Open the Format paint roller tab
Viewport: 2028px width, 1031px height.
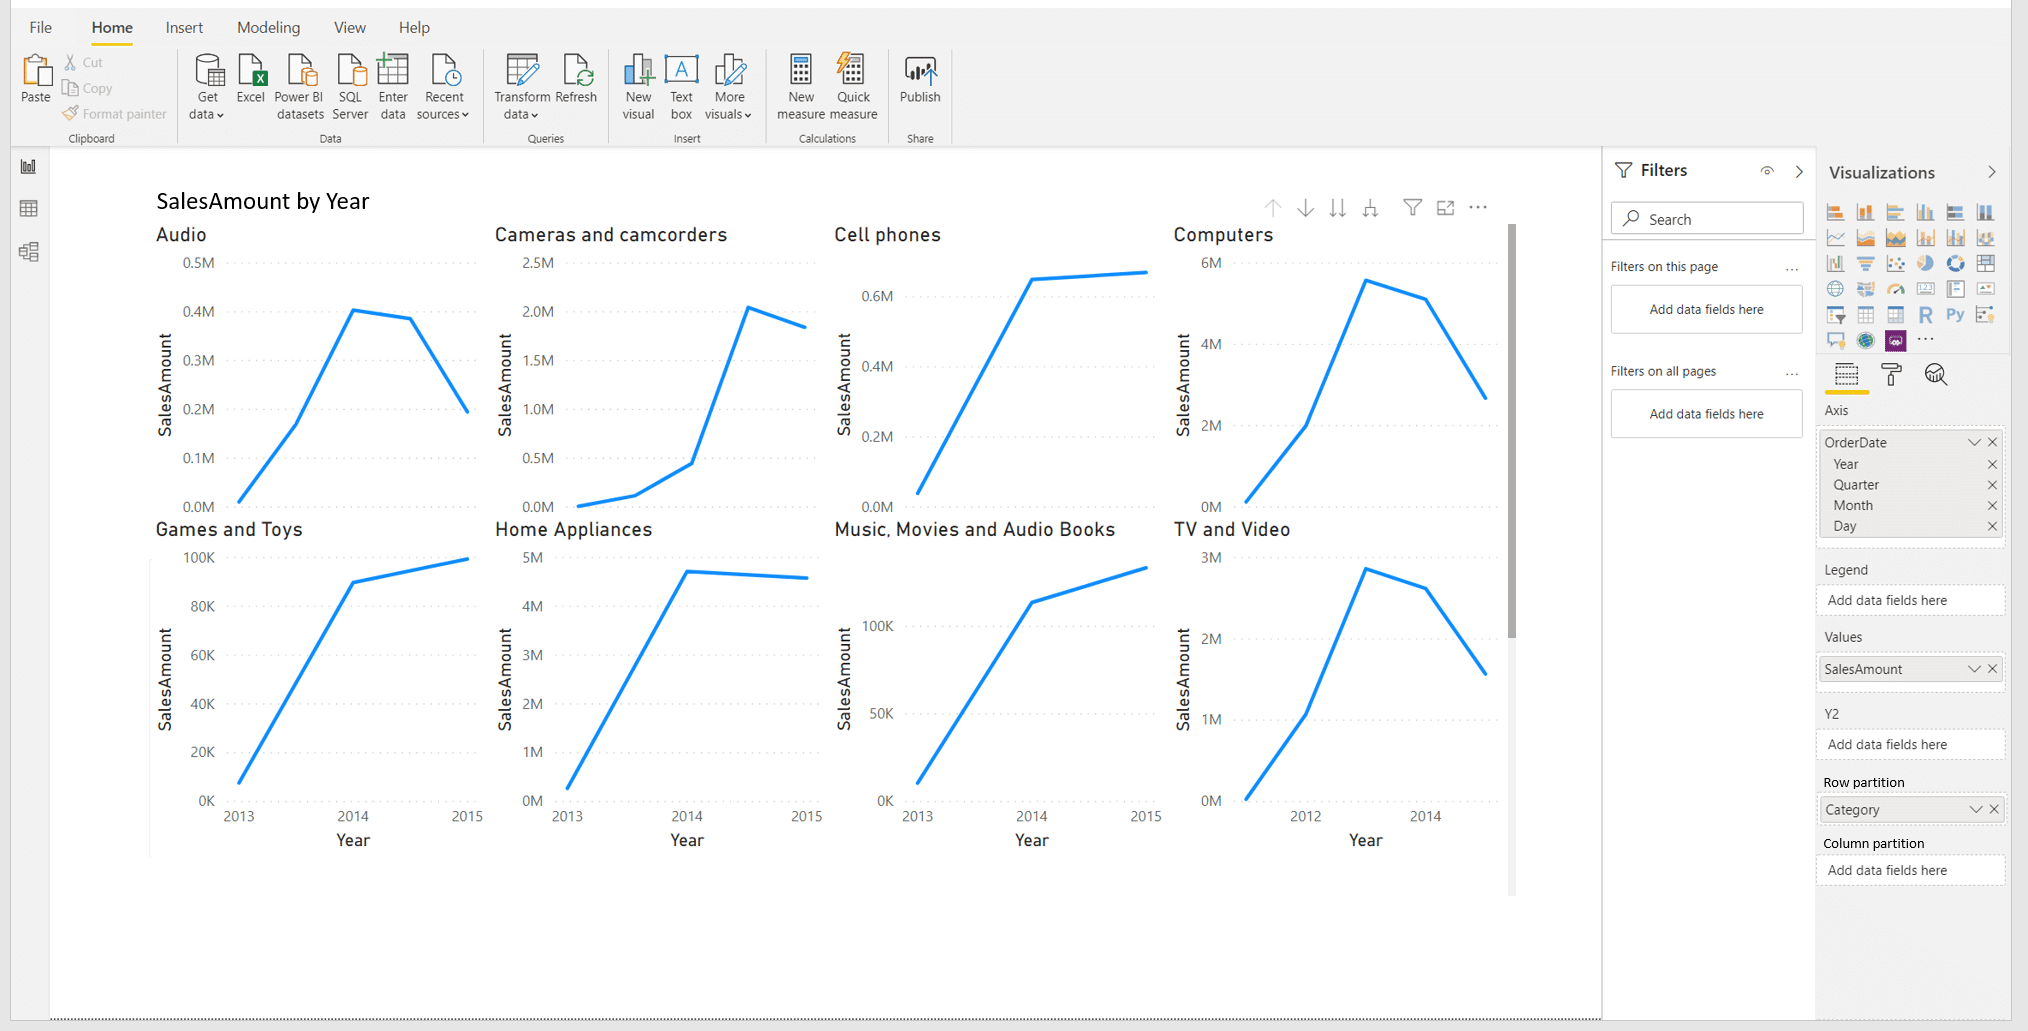[1891, 375]
